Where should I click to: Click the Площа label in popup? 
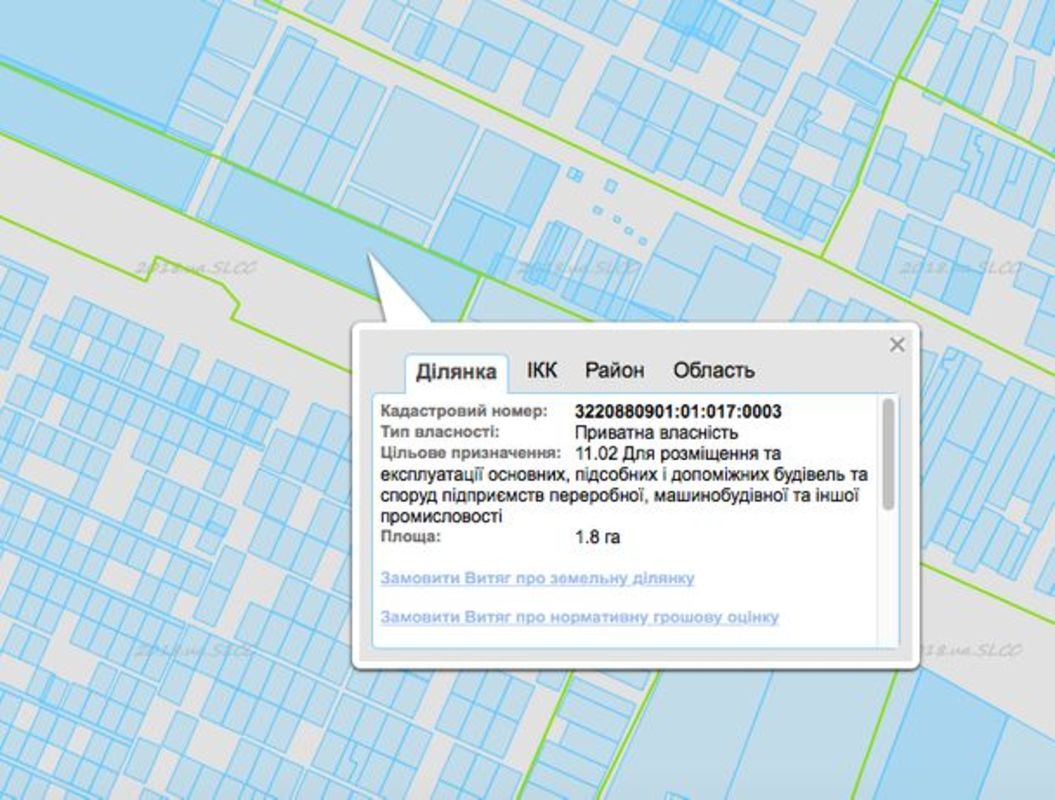tap(410, 537)
